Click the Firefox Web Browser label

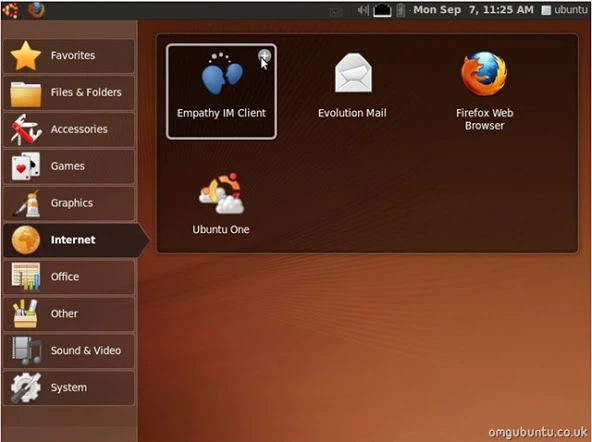click(484, 119)
